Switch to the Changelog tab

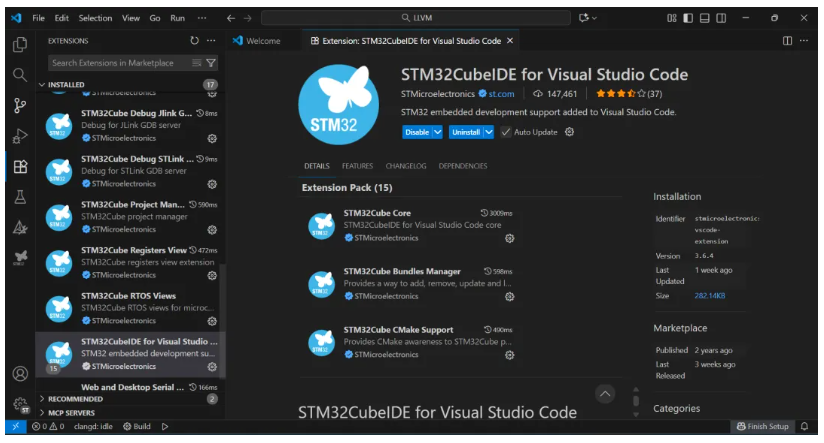(406, 166)
